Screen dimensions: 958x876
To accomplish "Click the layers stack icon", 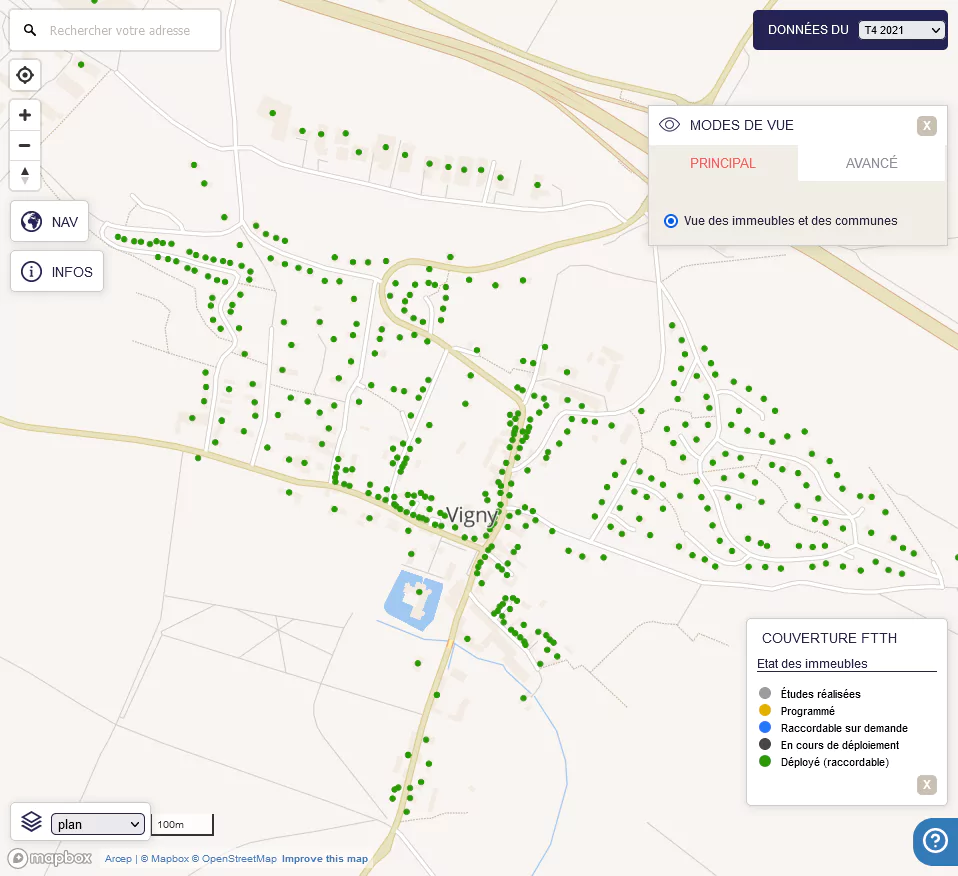I will pos(31,823).
